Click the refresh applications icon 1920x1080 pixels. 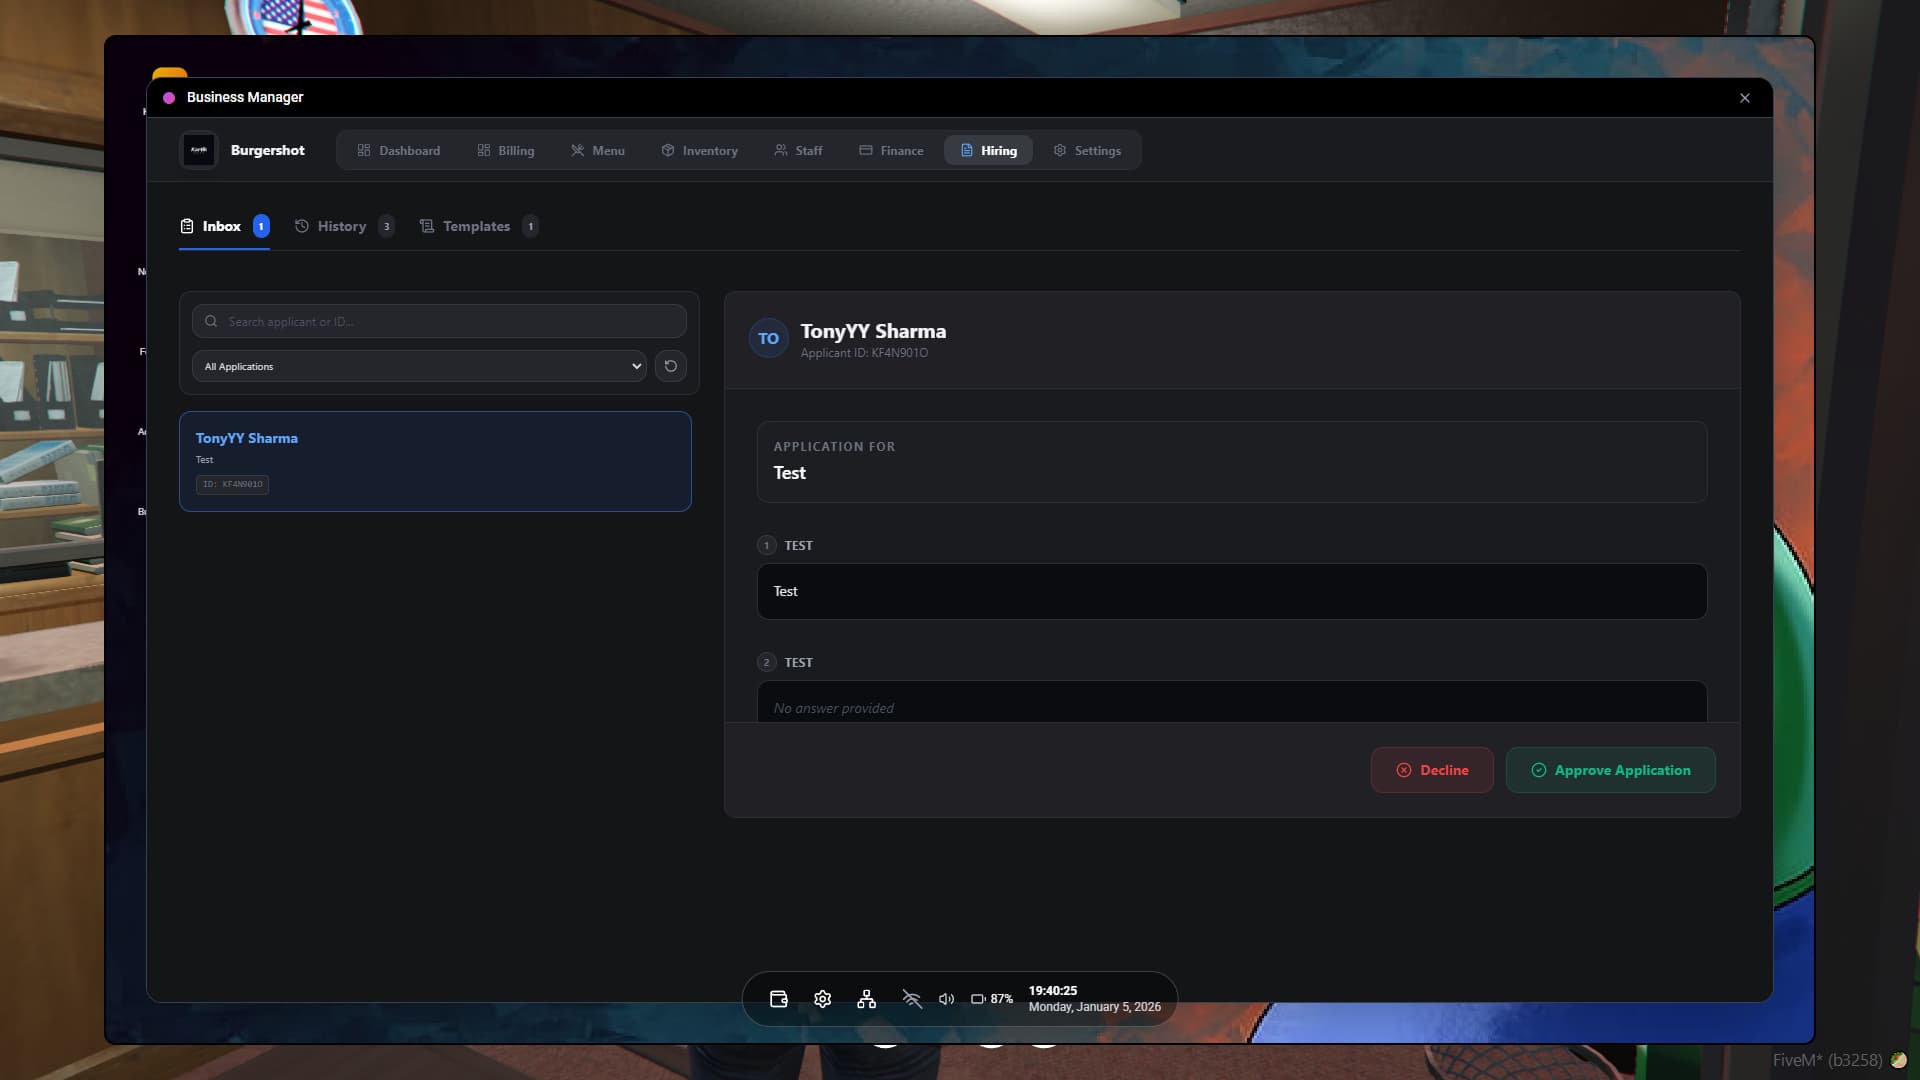coord(670,366)
